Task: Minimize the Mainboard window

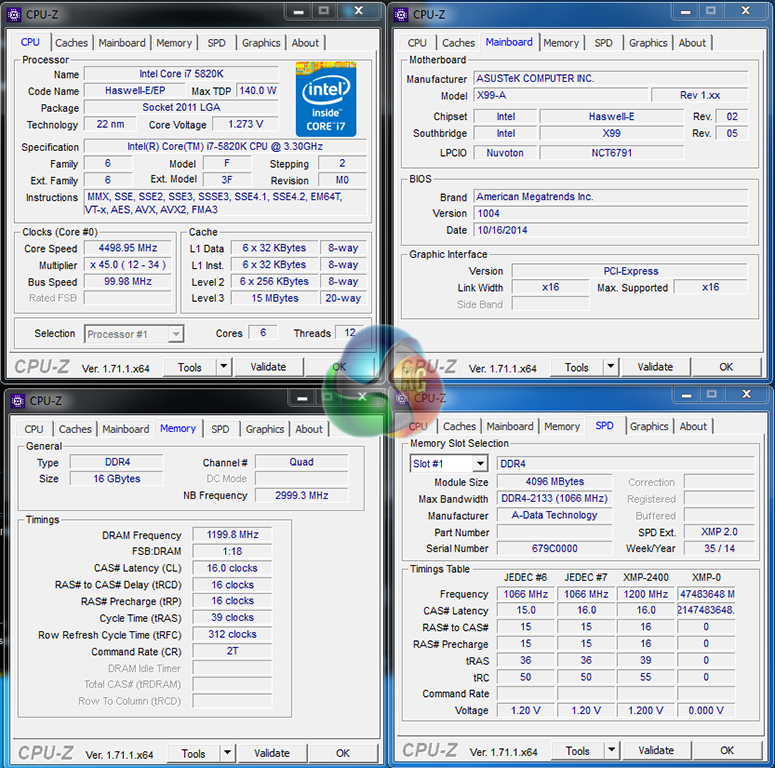Action: (x=686, y=11)
